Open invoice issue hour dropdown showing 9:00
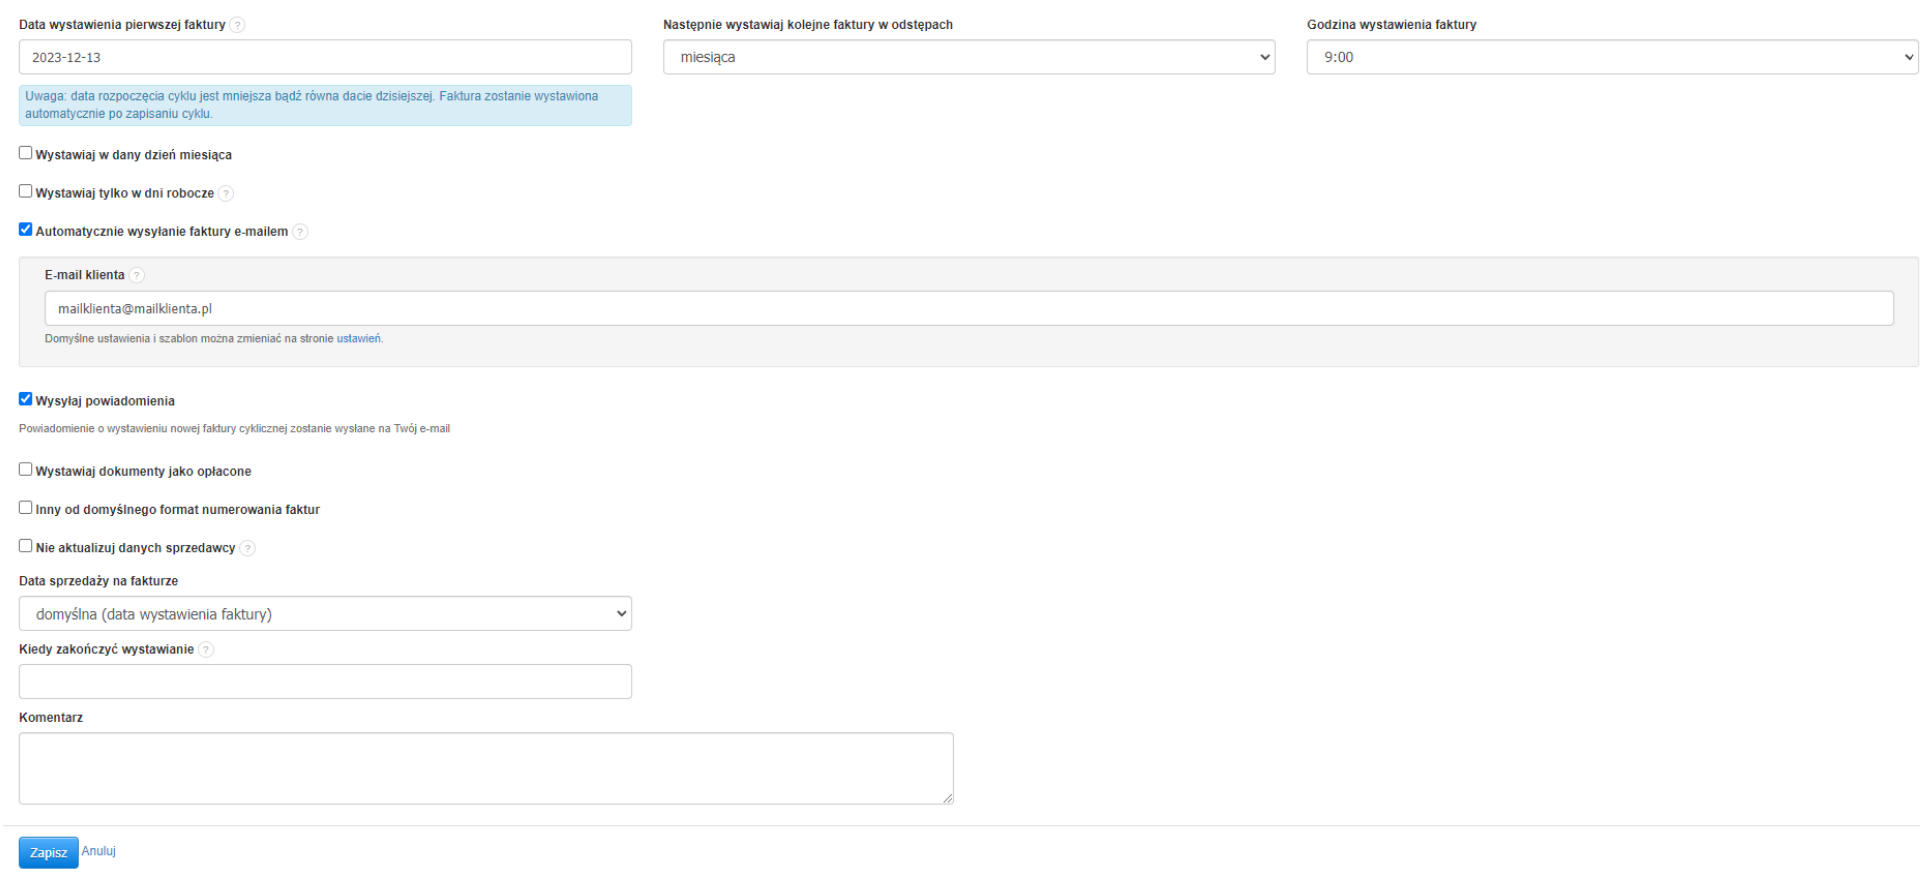1920x873 pixels. (1612, 57)
